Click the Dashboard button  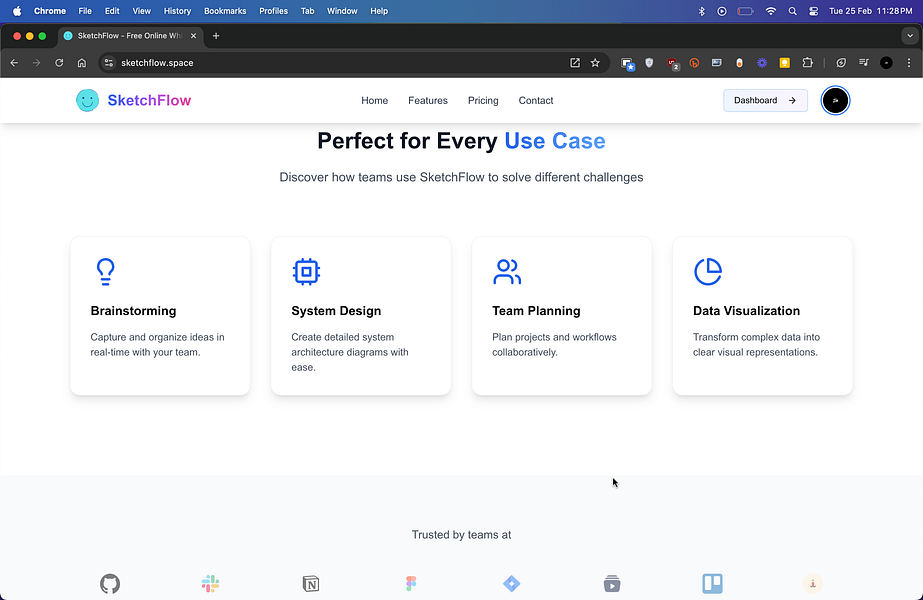765,100
